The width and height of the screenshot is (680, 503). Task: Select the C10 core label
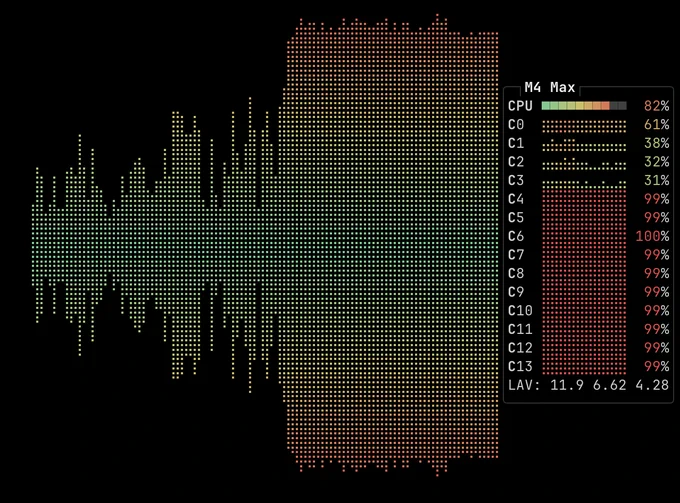click(520, 311)
